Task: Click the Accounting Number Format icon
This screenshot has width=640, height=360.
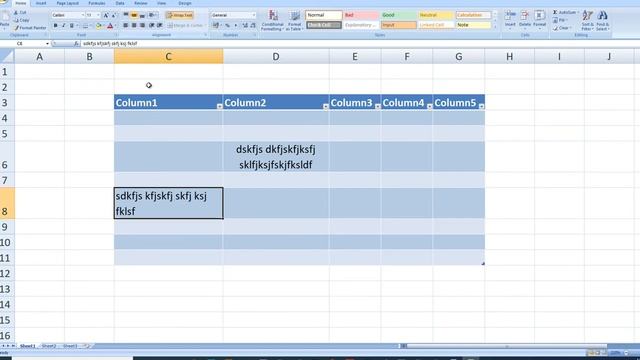Action: click(216, 25)
